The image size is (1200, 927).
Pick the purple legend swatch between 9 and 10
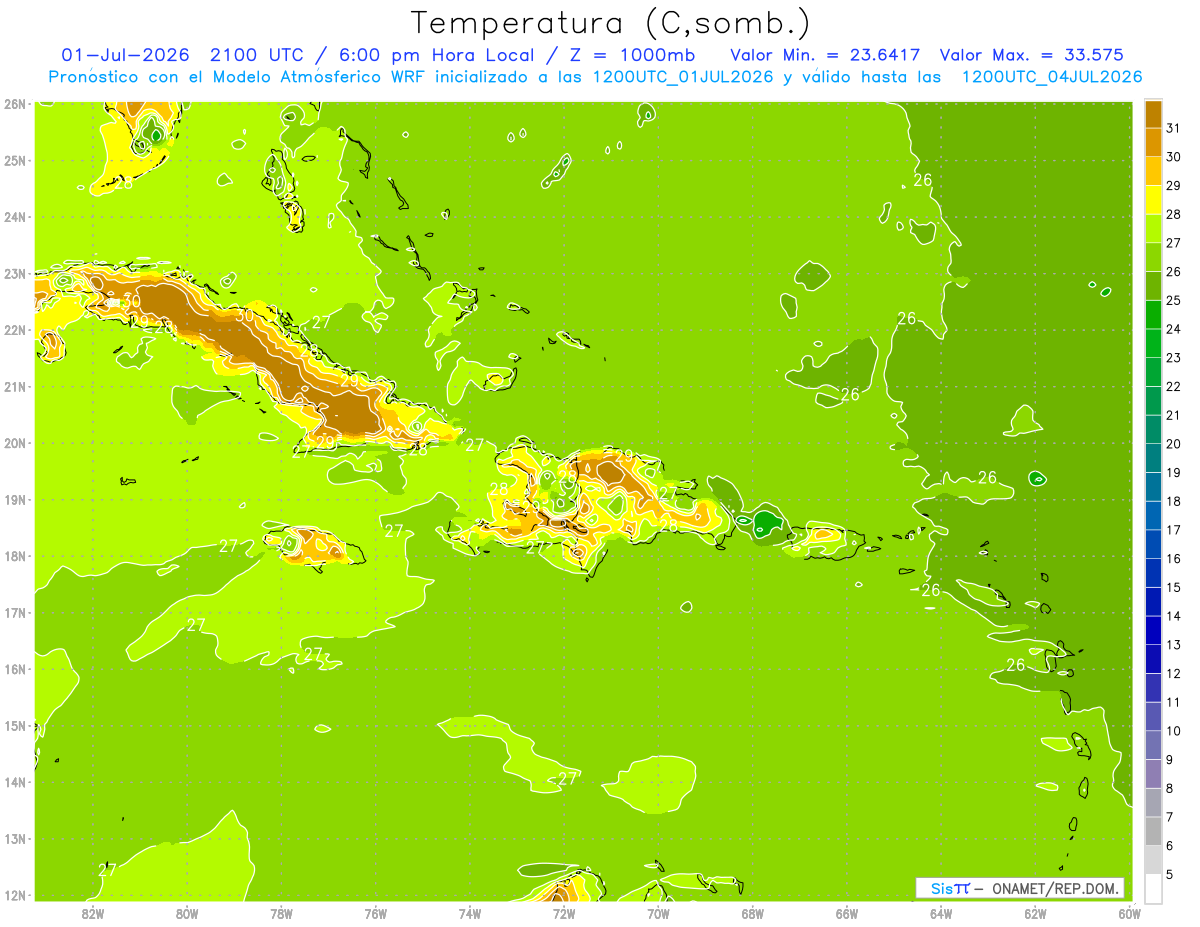click(x=1153, y=745)
